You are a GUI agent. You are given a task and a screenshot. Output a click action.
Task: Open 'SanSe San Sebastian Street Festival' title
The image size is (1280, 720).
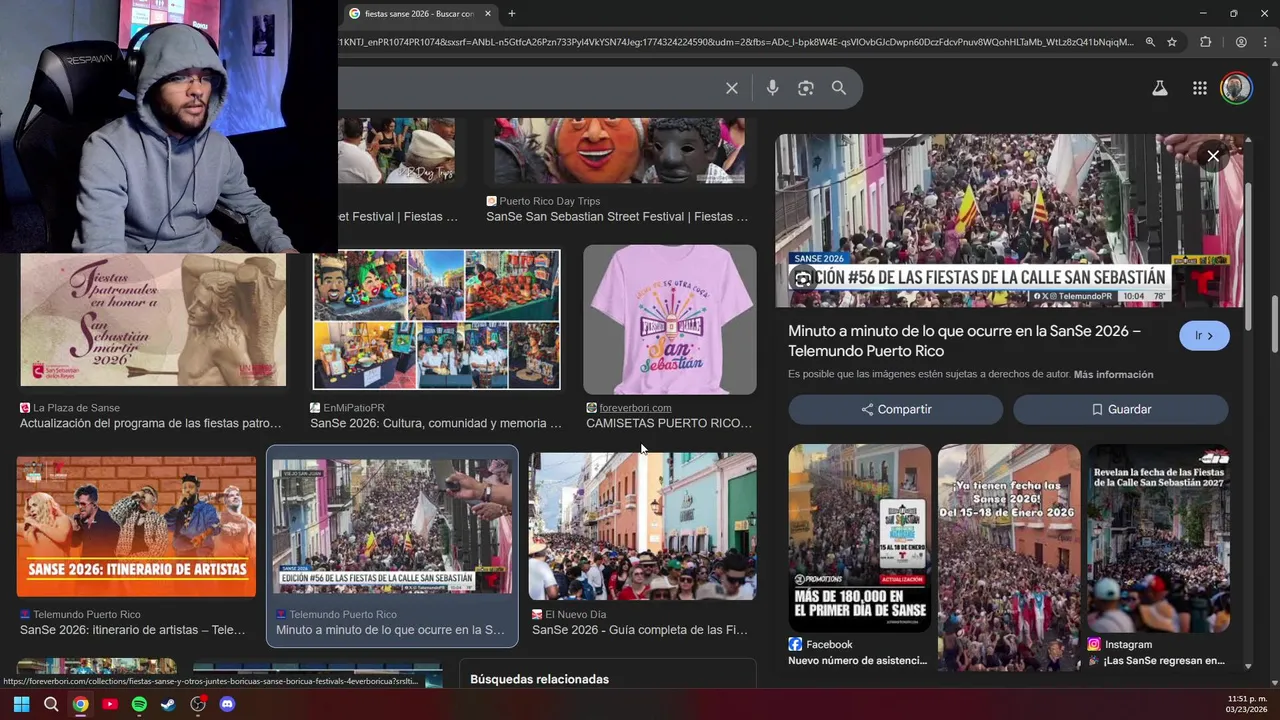pyautogui.click(x=617, y=217)
